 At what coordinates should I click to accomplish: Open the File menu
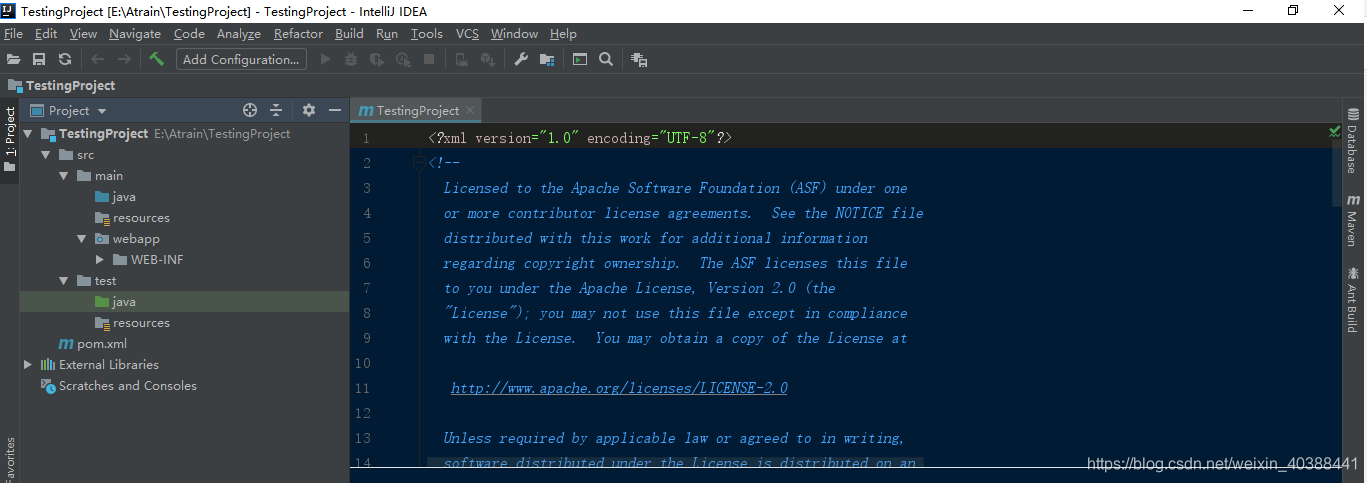click(x=13, y=34)
